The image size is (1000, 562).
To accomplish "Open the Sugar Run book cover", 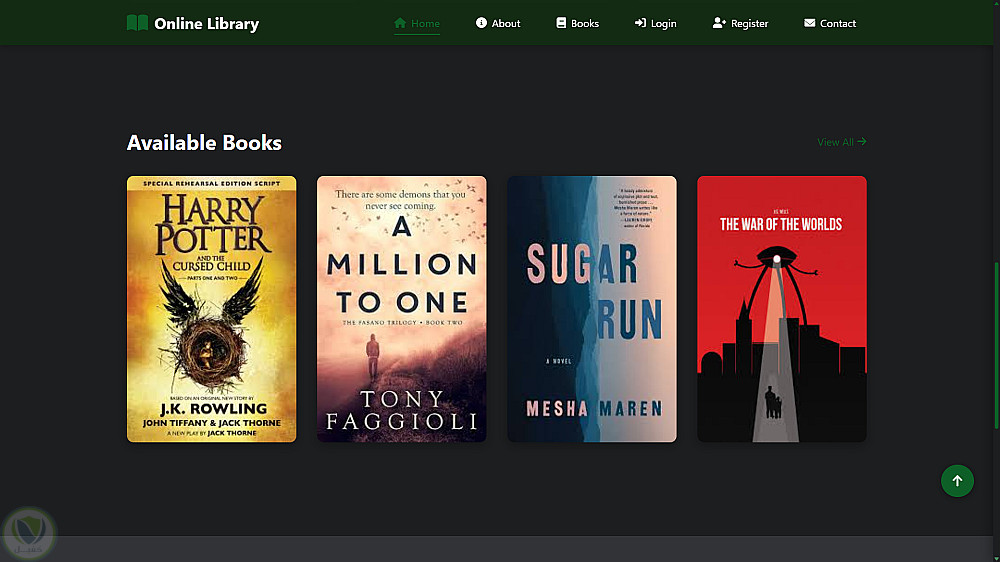I will coord(592,309).
